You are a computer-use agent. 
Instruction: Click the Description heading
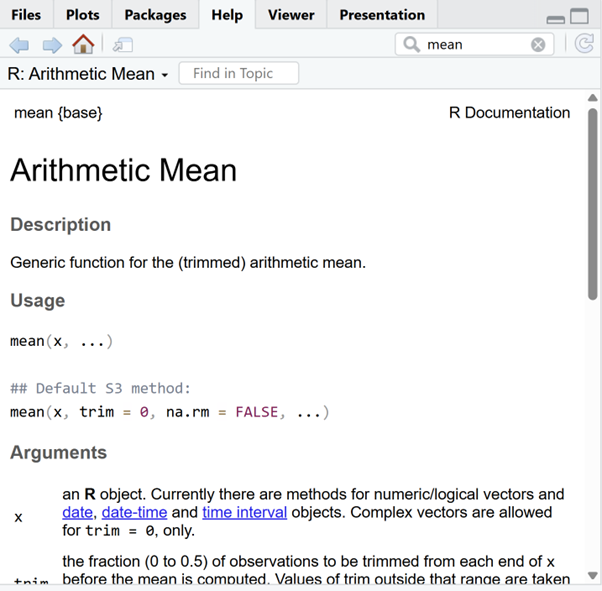click(61, 224)
